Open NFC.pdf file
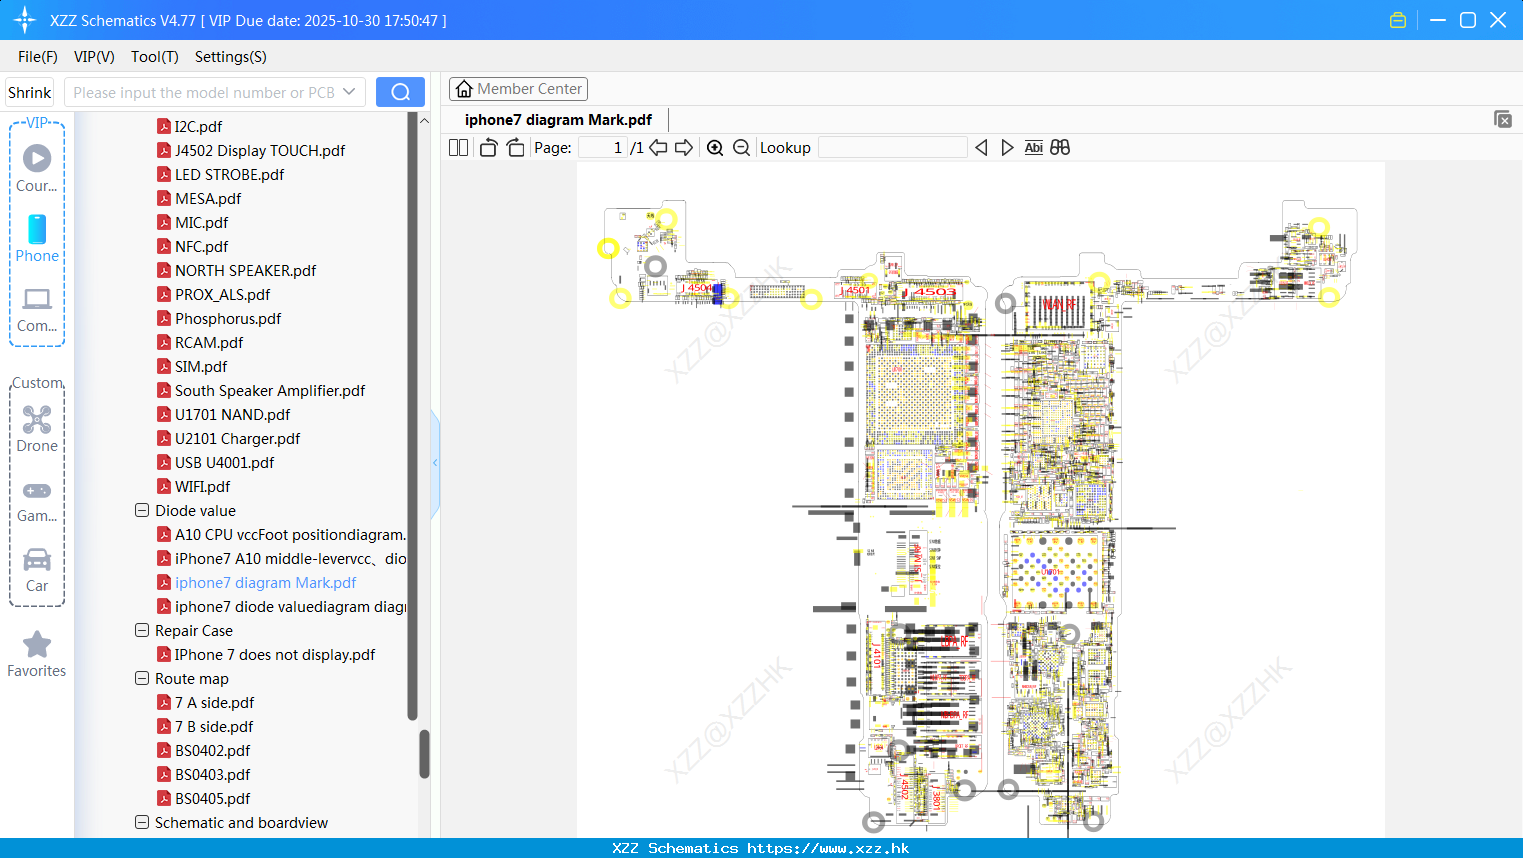1523x858 pixels. tap(201, 246)
